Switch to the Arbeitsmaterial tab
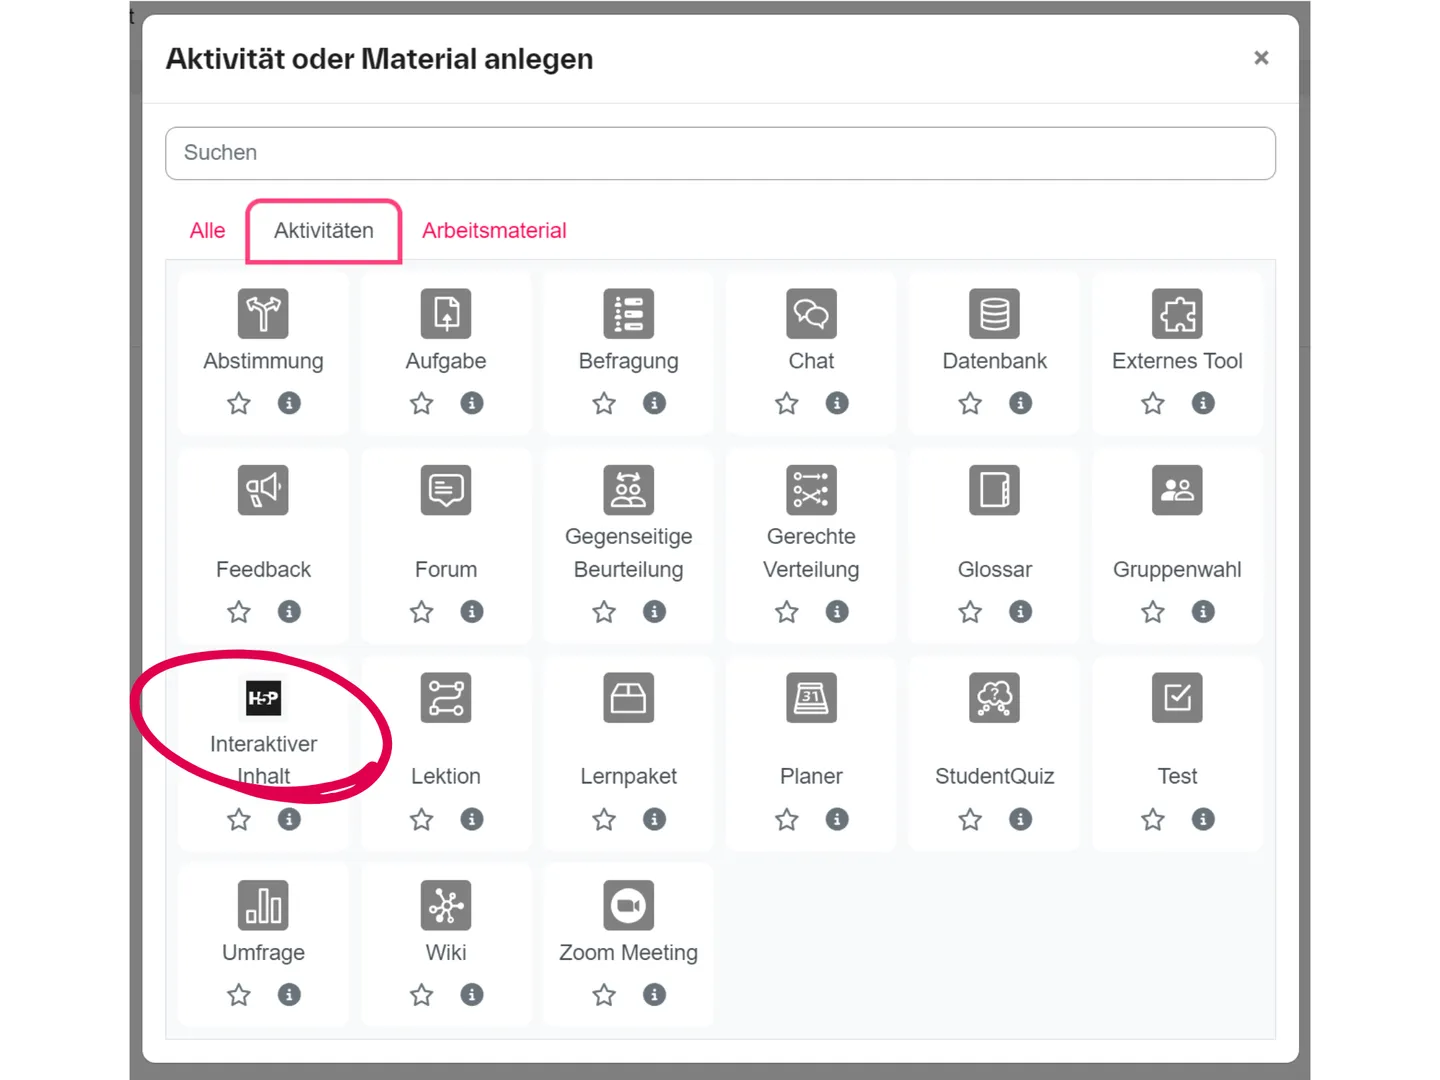Viewport: 1440px width, 1080px height. click(x=494, y=231)
